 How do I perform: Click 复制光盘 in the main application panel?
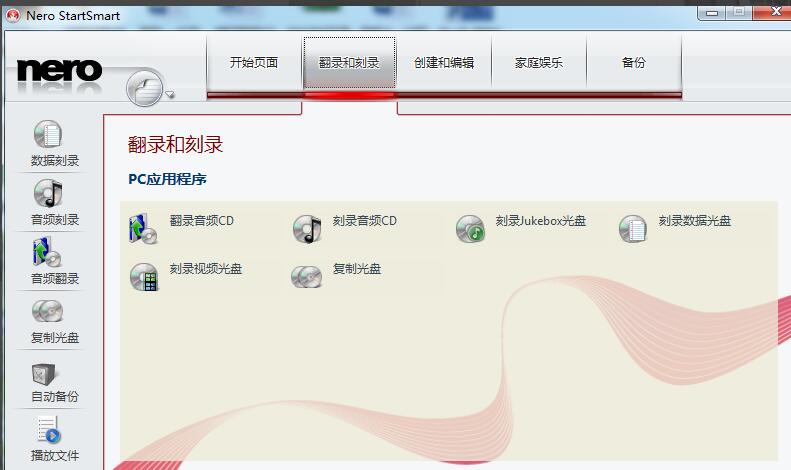(355, 270)
